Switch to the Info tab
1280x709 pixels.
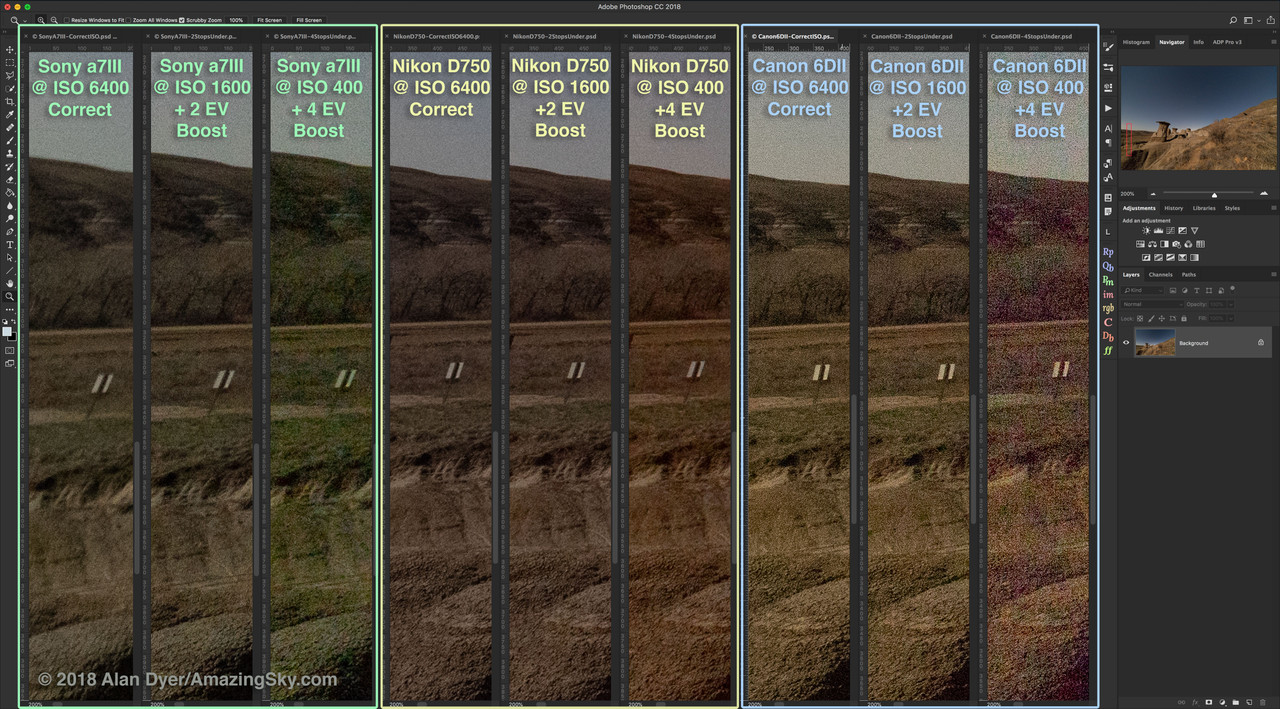(1198, 42)
